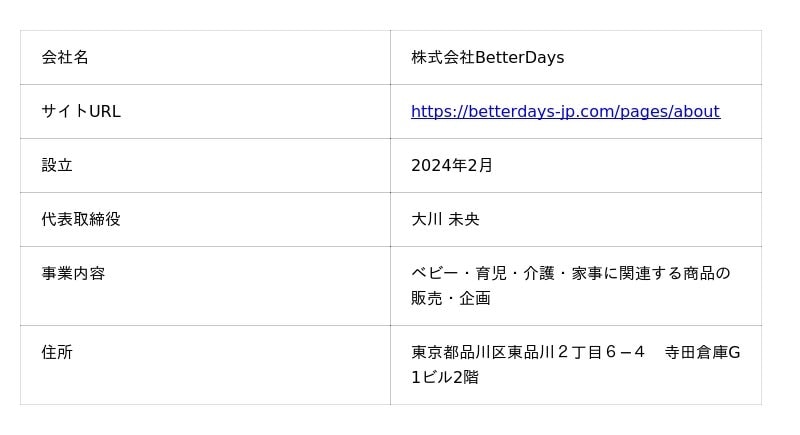
Task: Click the 設立 label cell
Action: coord(57,166)
